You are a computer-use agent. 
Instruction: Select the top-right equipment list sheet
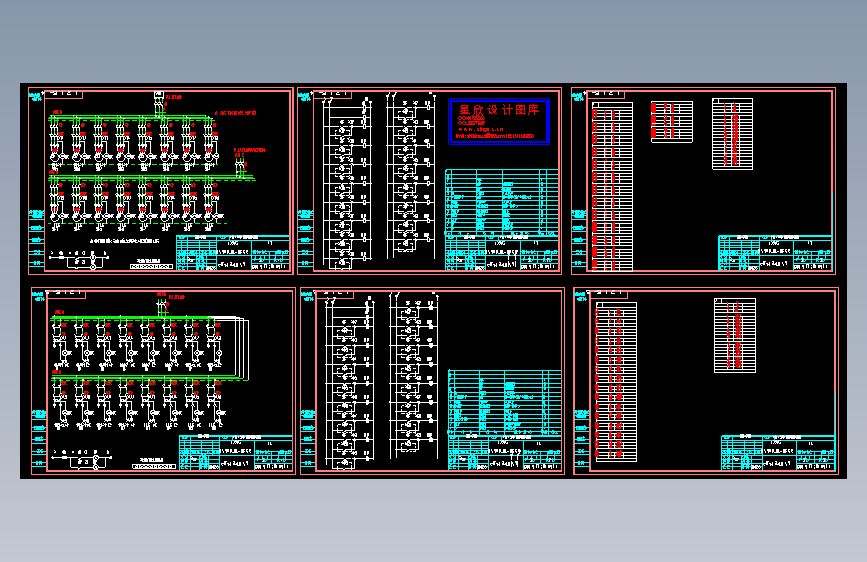pyautogui.click(x=703, y=181)
